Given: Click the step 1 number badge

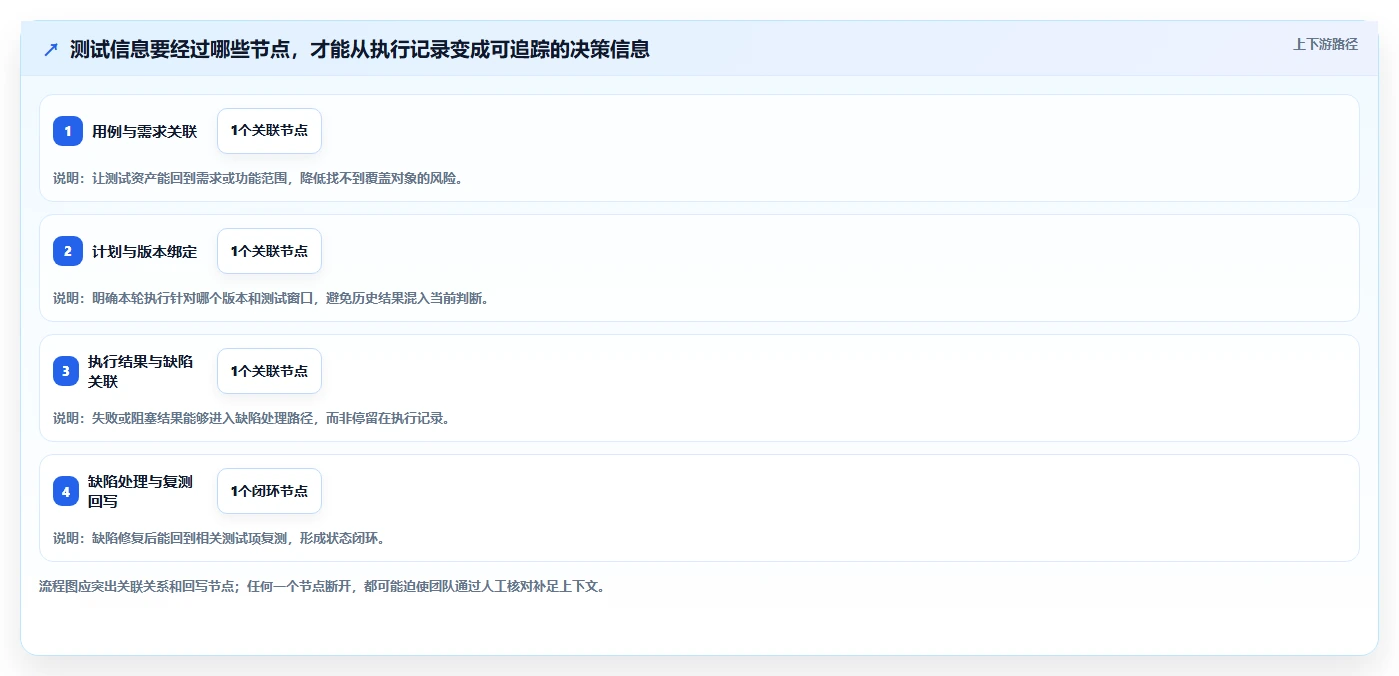Looking at the screenshot, I should coord(68,131).
